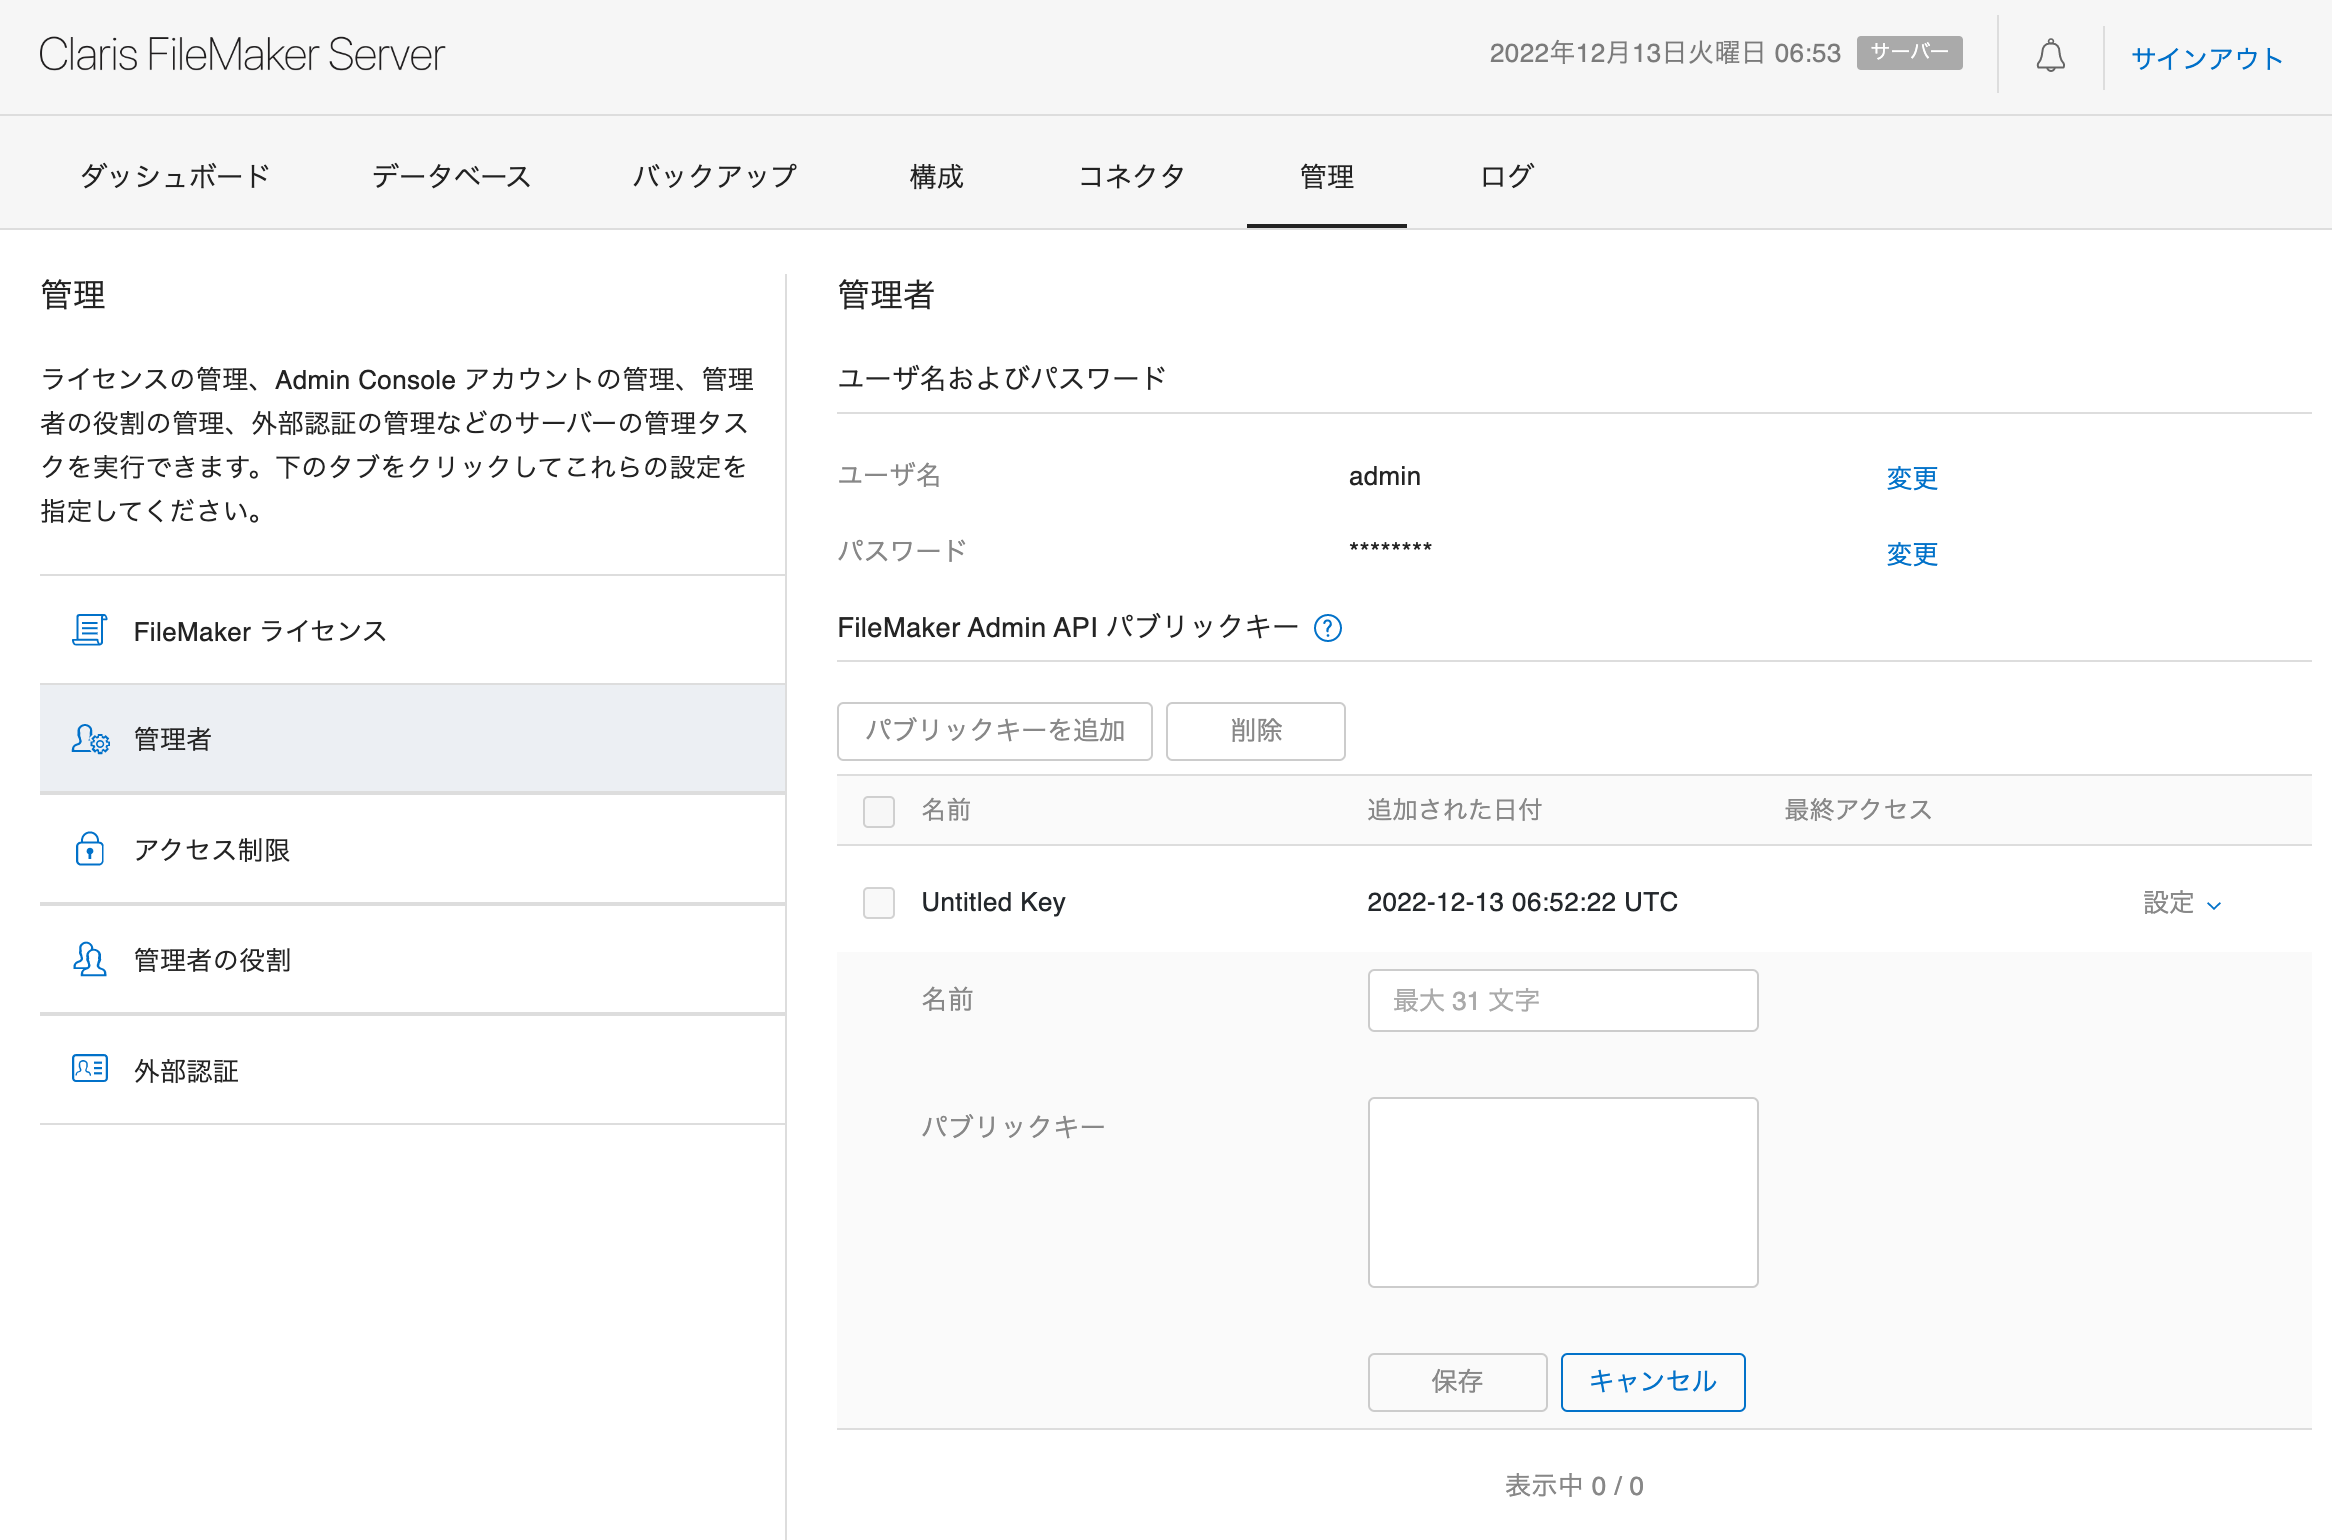Click the 名前 input field
Image resolution: width=2332 pixels, height=1540 pixels.
click(x=1562, y=1000)
